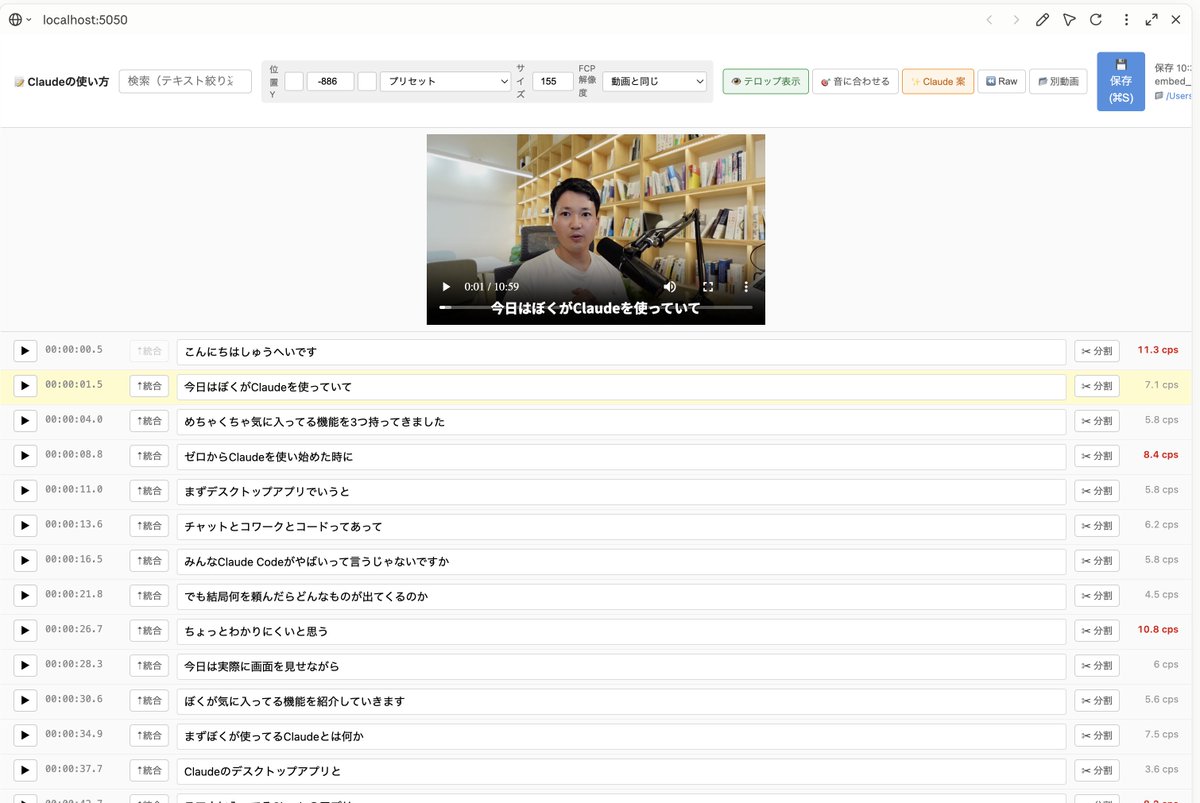Split the row 今日はぼくがClaudeを使っていて
This screenshot has width=1200, height=803.
(x=1096, y=386)
